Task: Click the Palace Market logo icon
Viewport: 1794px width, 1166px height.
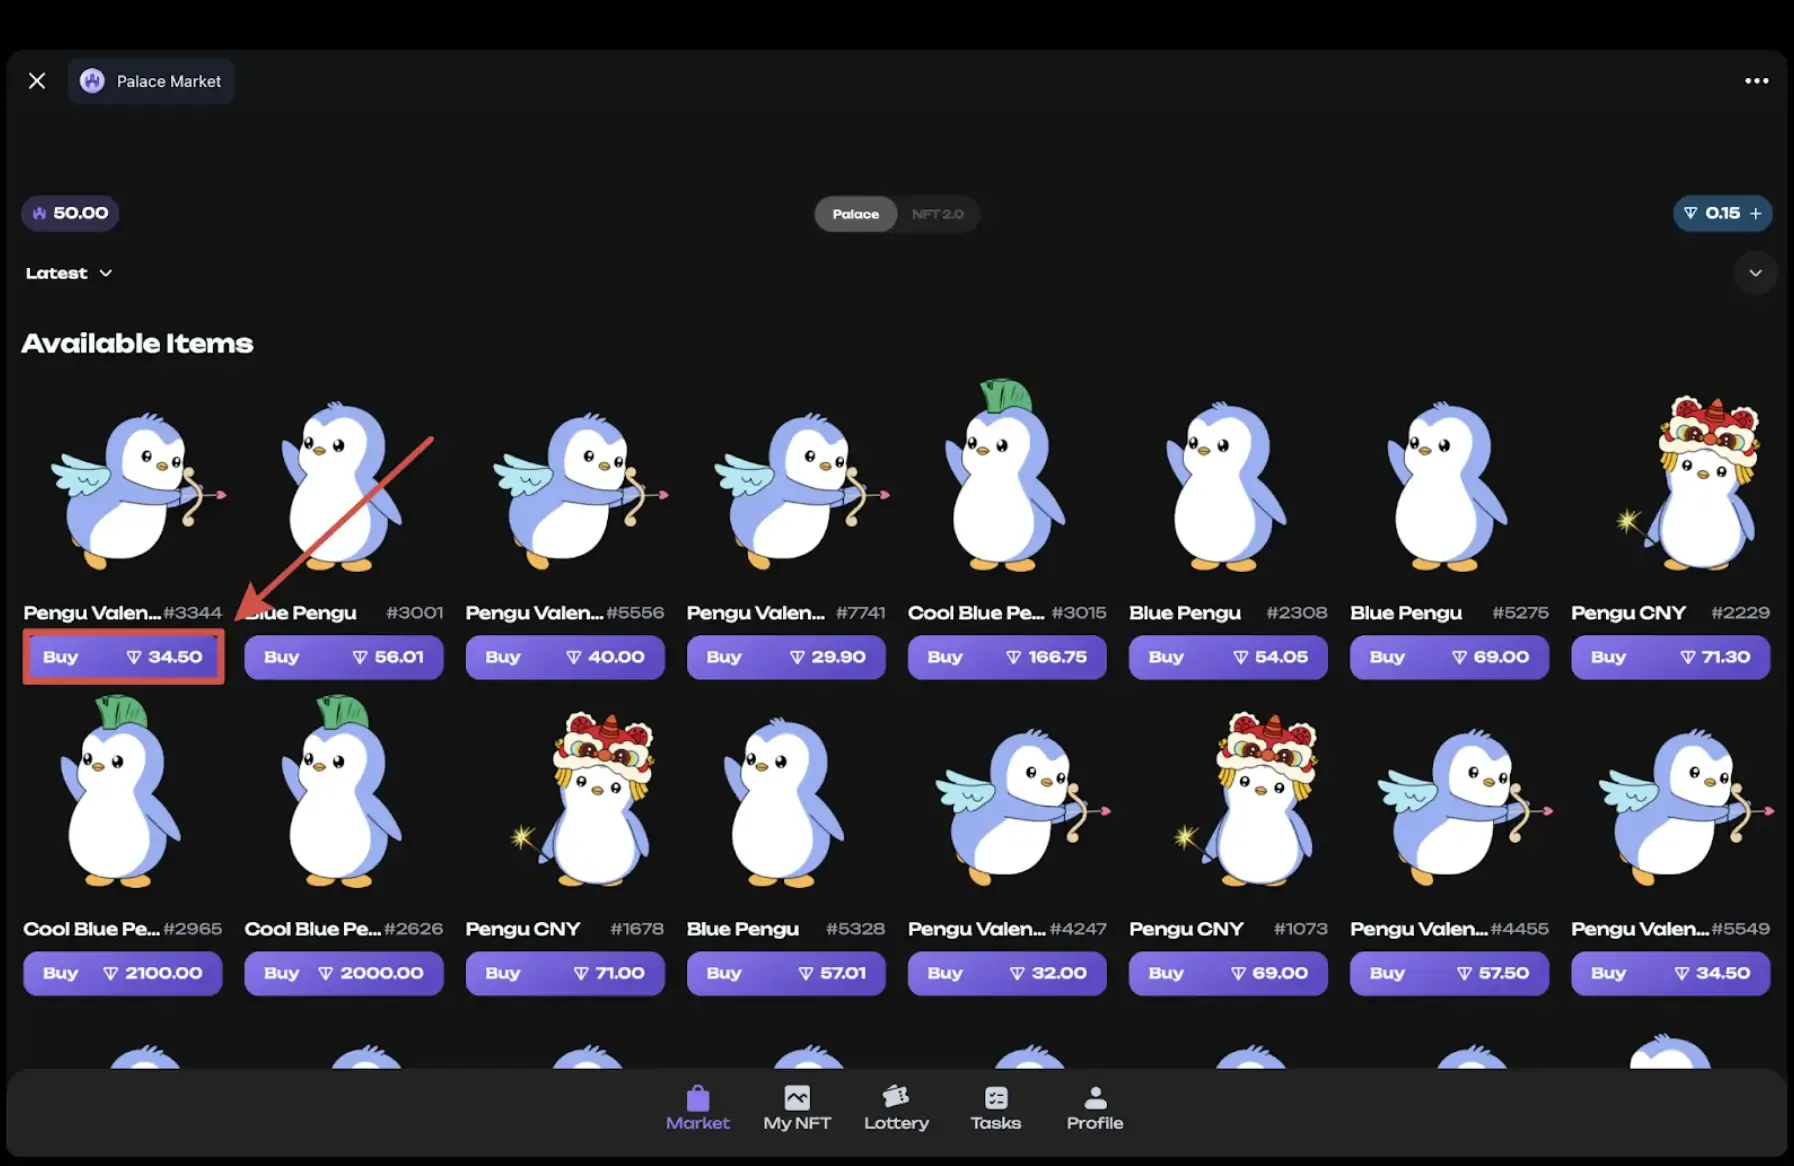Action: pyautogui.click(x=91, y=80)
